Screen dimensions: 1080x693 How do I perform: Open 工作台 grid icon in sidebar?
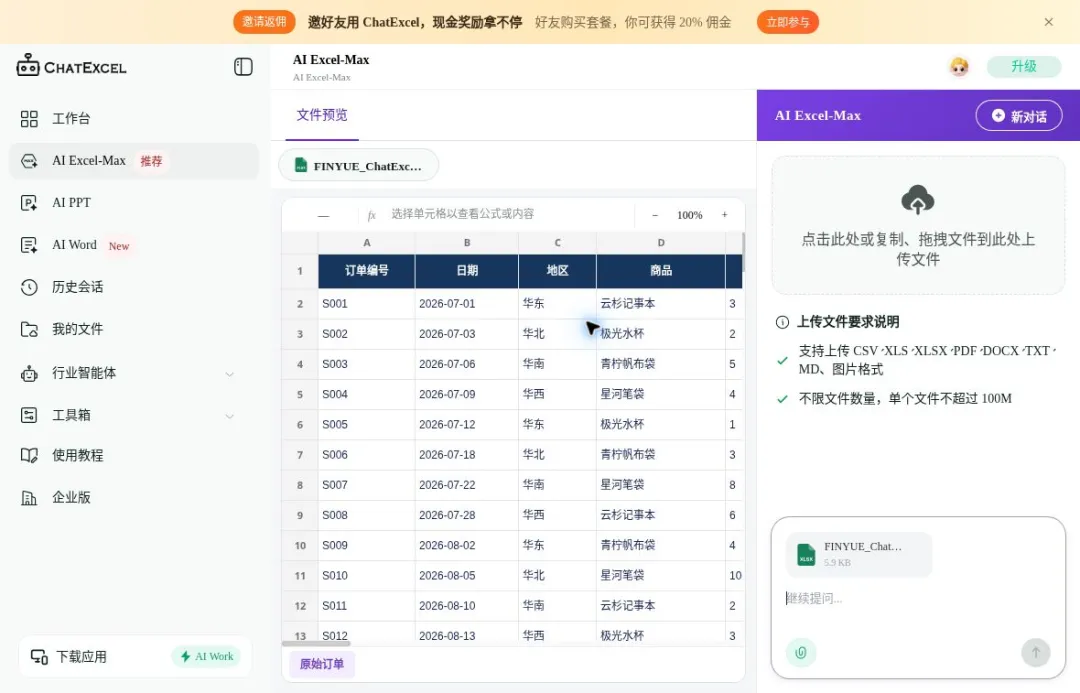tap(29, 118)
